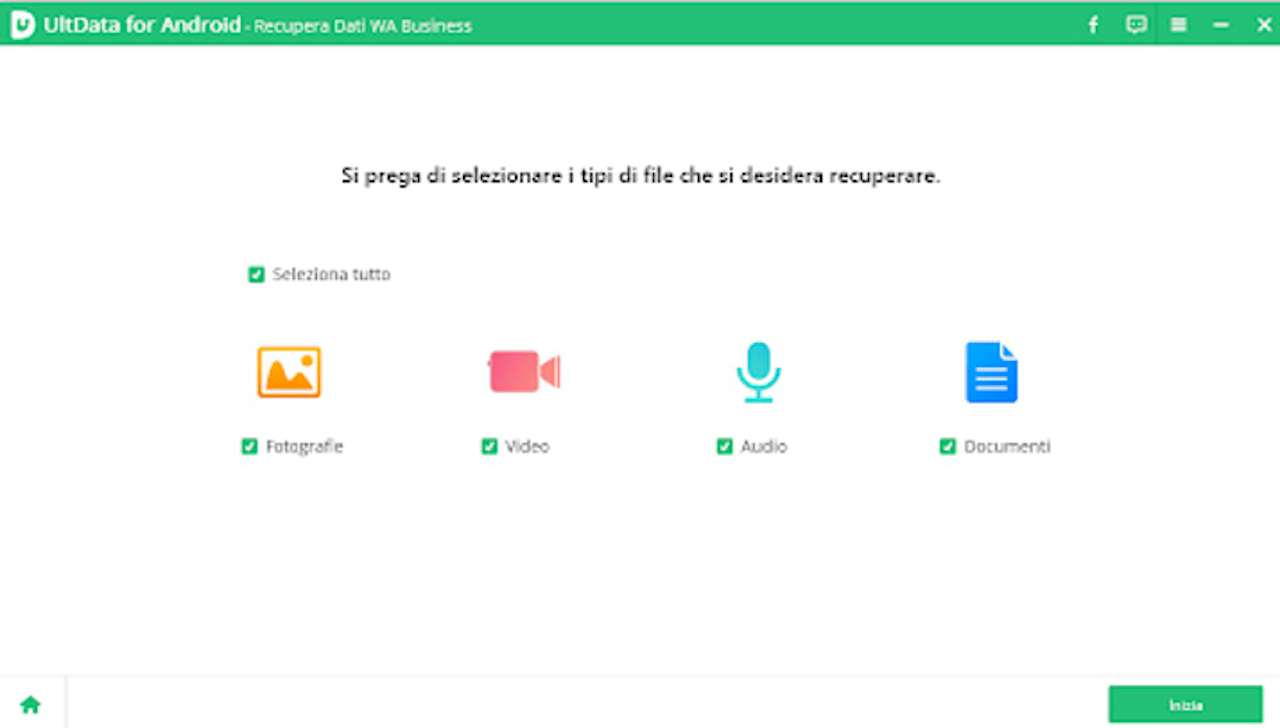Toggle the Audio checkbox

(x=725, y=447)
